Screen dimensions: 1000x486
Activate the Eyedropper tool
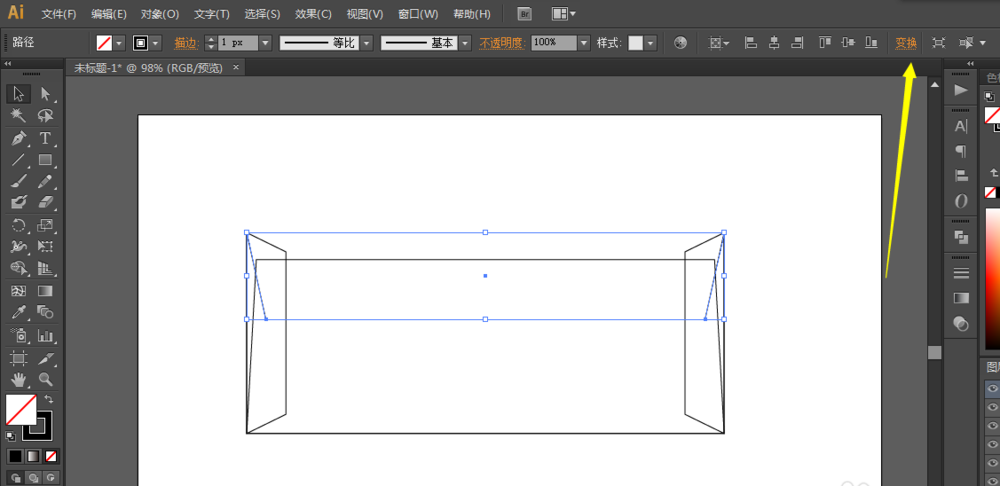click(18, 313)
